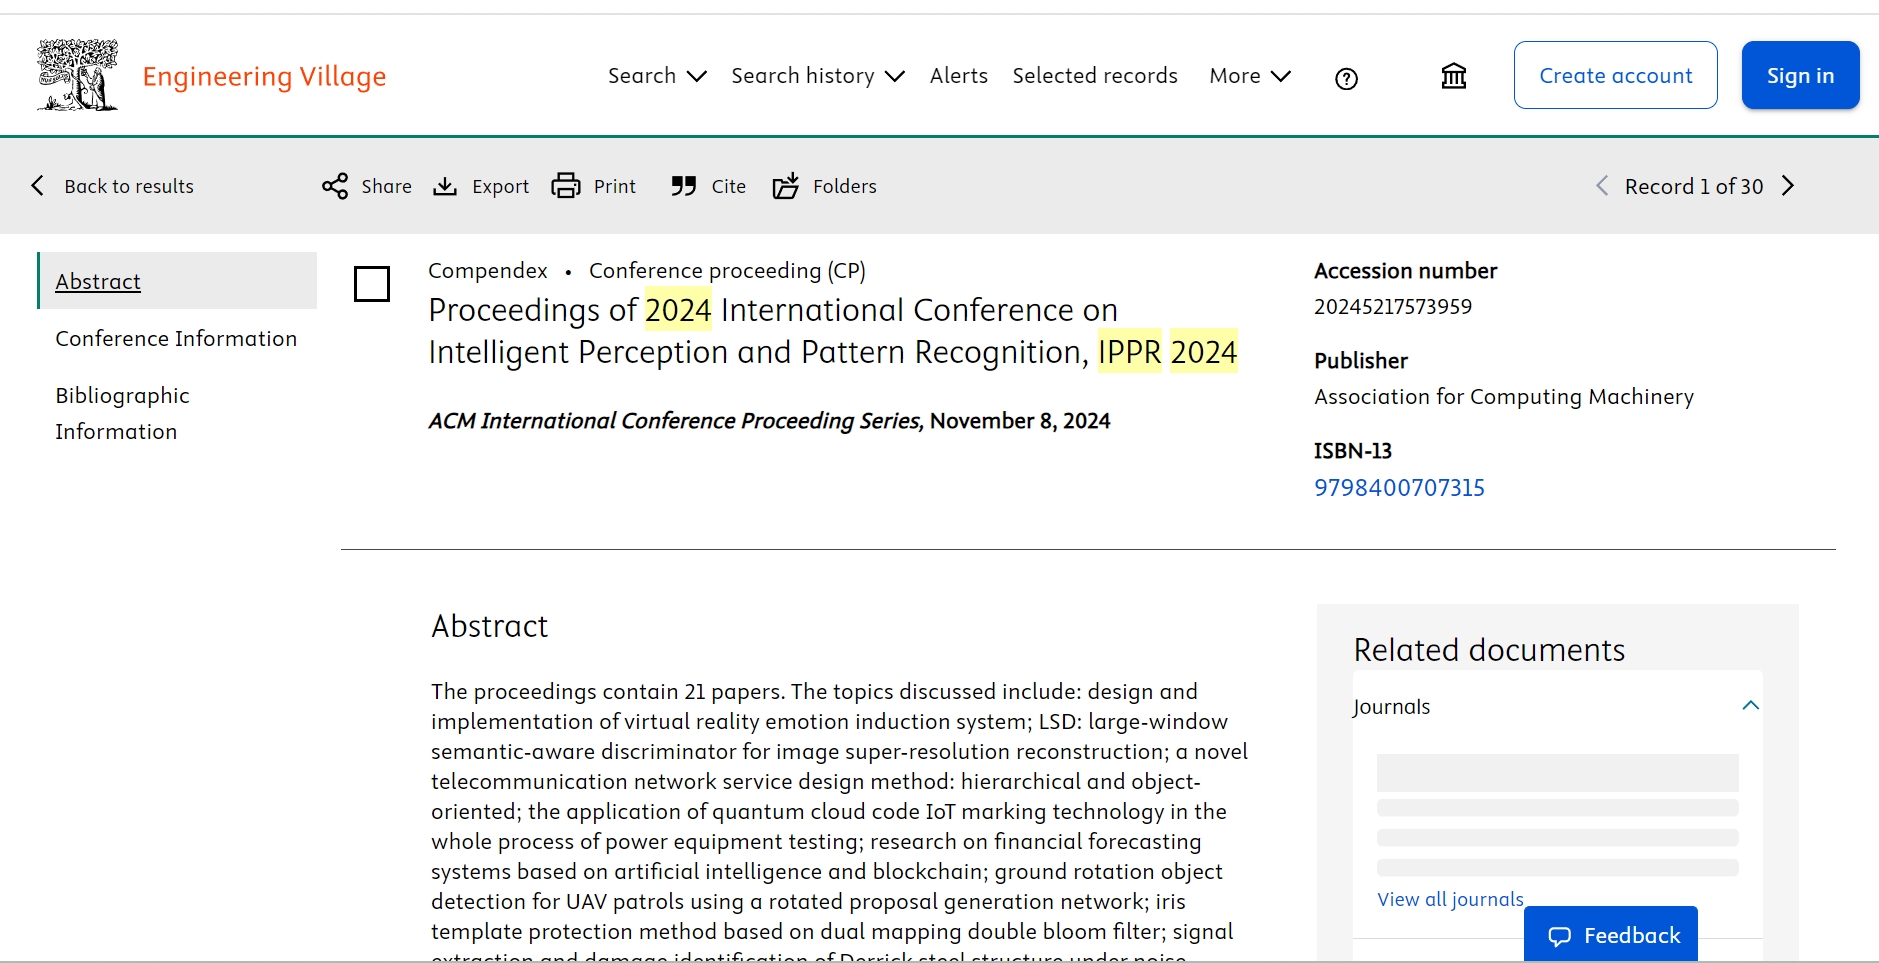
Task: Open Alerts in the top navigation
Action: (x=959, y=76)
